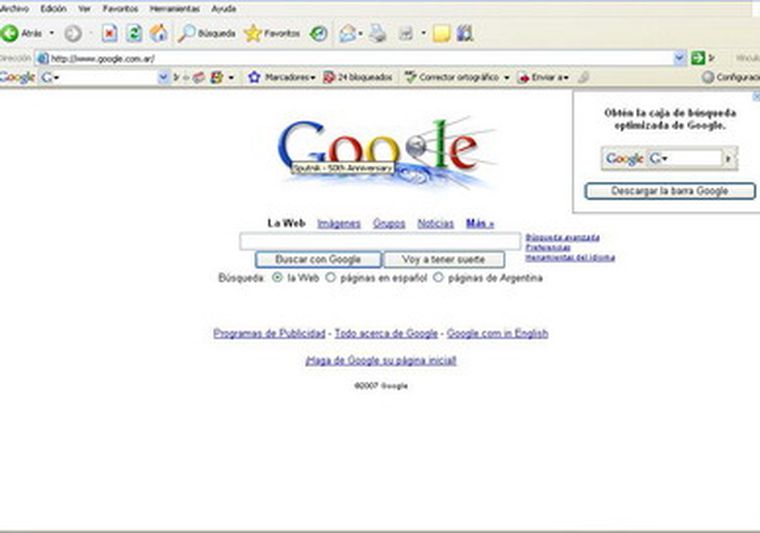Screen dimensions: 760x533
Task: Click the Google toolbar logo
Action: tap(17, 77)
